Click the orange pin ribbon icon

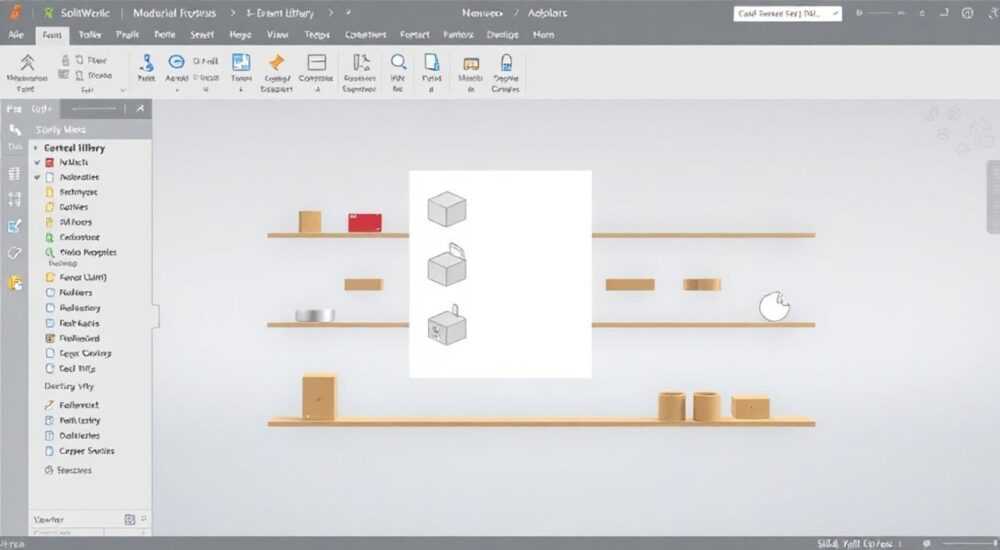click(x=276, y=63)
